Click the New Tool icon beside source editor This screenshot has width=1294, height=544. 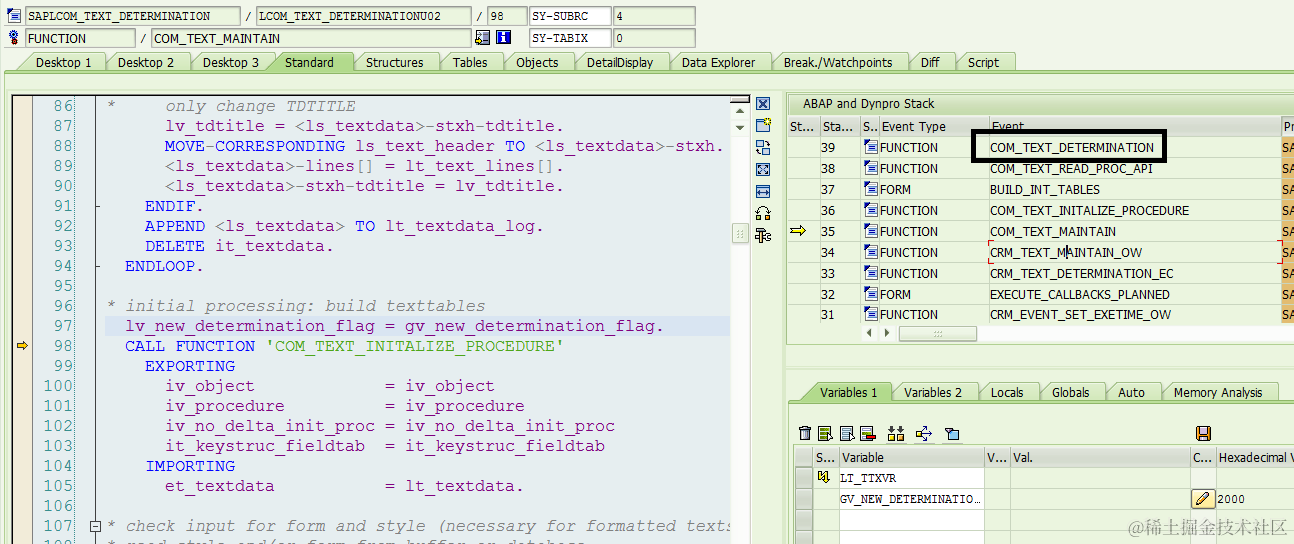point(763,126)
